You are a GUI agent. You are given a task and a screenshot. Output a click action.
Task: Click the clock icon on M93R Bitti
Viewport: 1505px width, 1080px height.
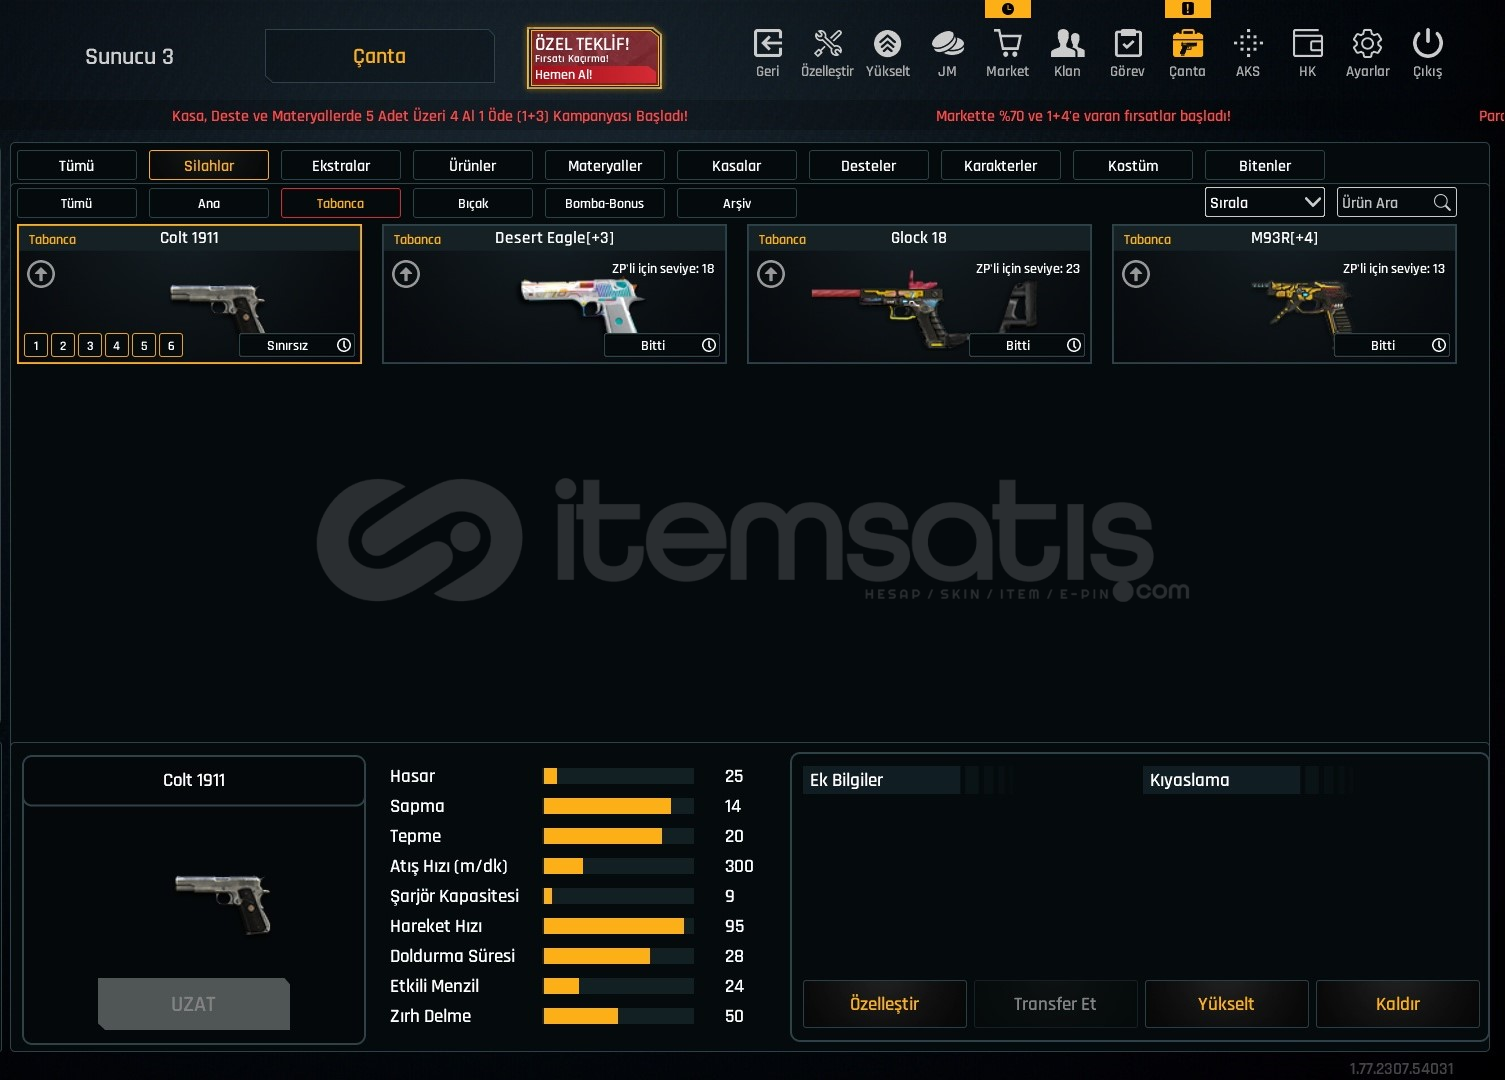click(1439, 345)
